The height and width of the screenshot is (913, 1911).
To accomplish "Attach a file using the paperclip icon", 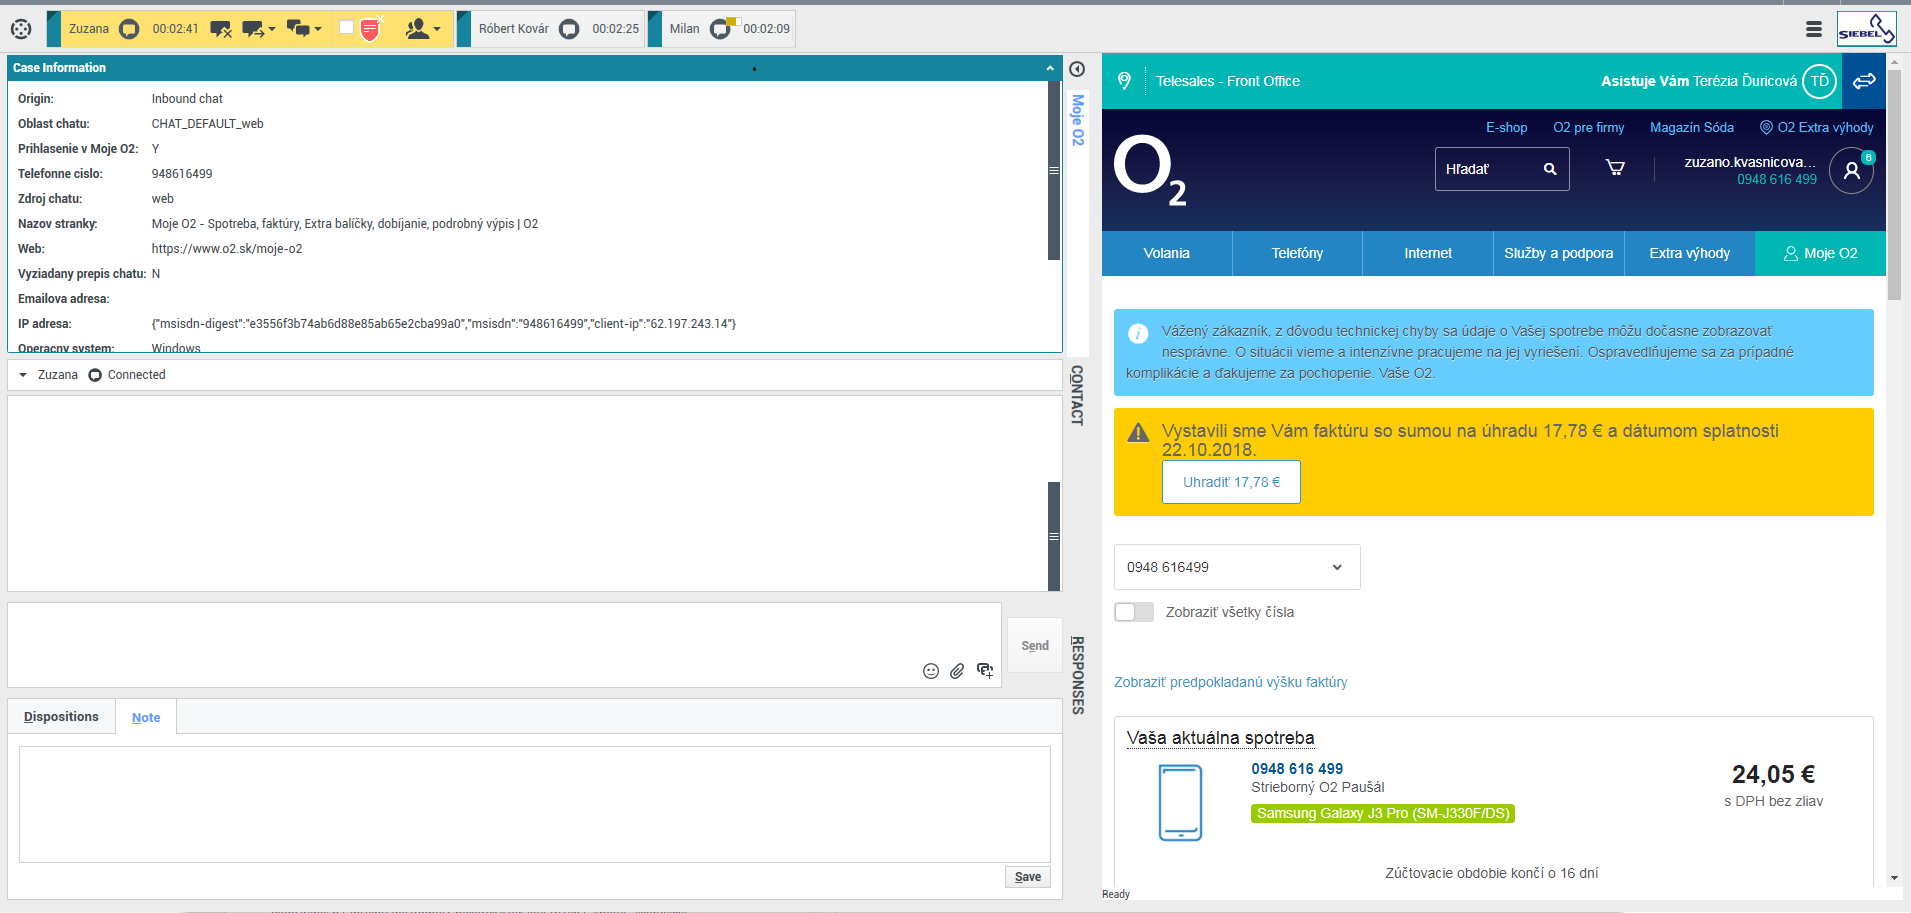I will 957,671.
